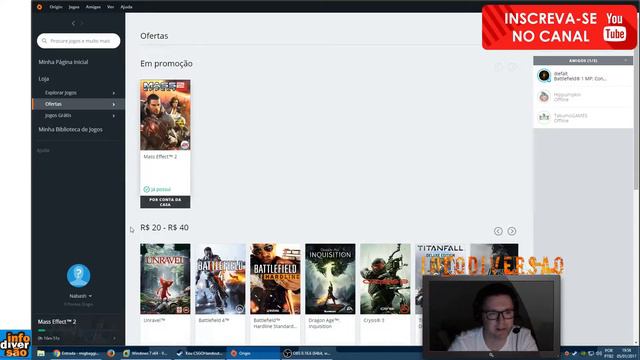Click next arrow in the R$ 20 - R$ 40 carousel
This screenshot has width=640, height=360.
(511, 231)
